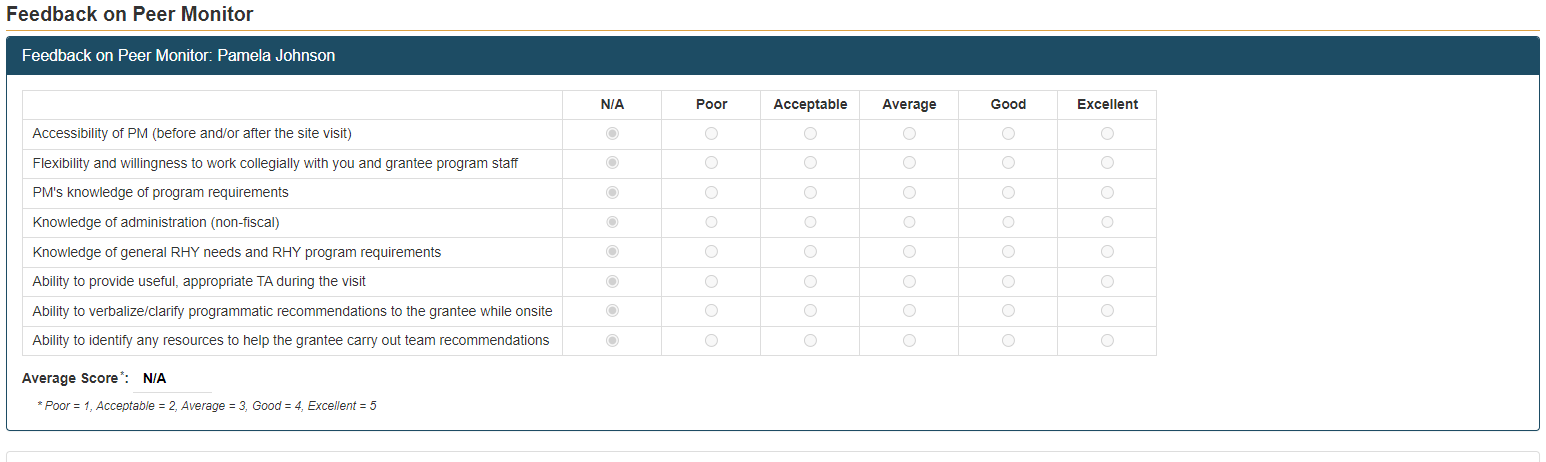Screen dimensions: 1546x462
Task: Select N/A for identify any resources row
Action: [x=613, y=341]
